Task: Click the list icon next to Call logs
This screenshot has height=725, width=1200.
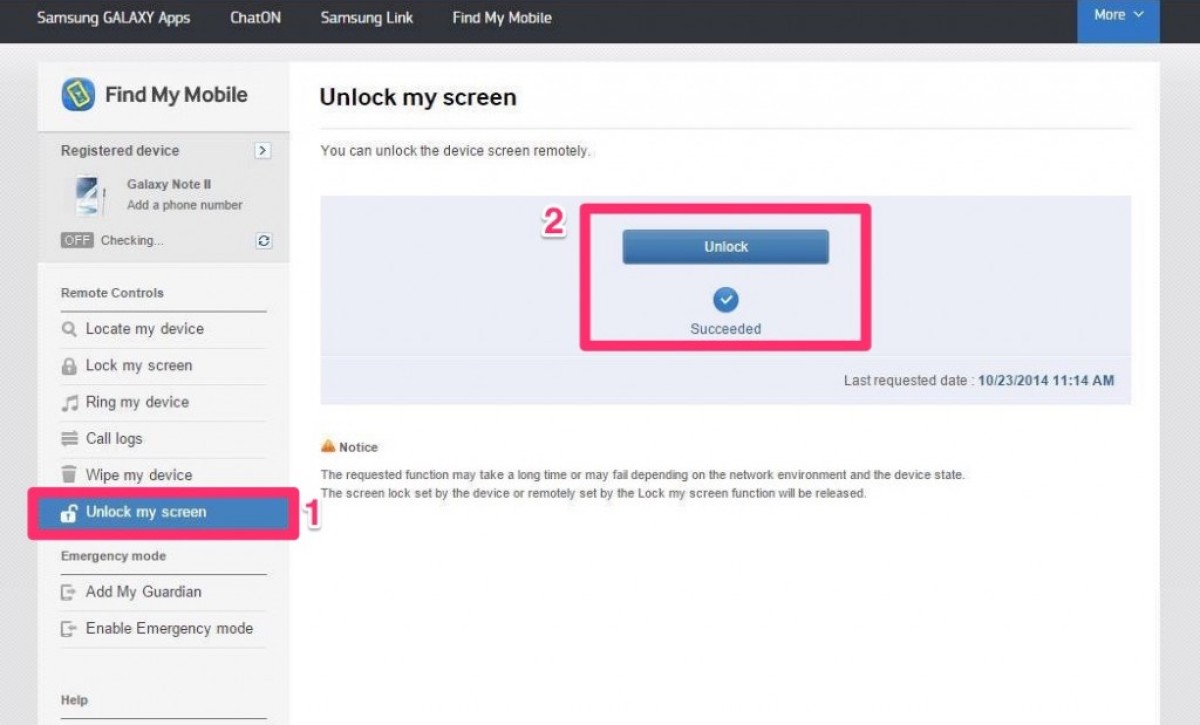Action: 69,439
